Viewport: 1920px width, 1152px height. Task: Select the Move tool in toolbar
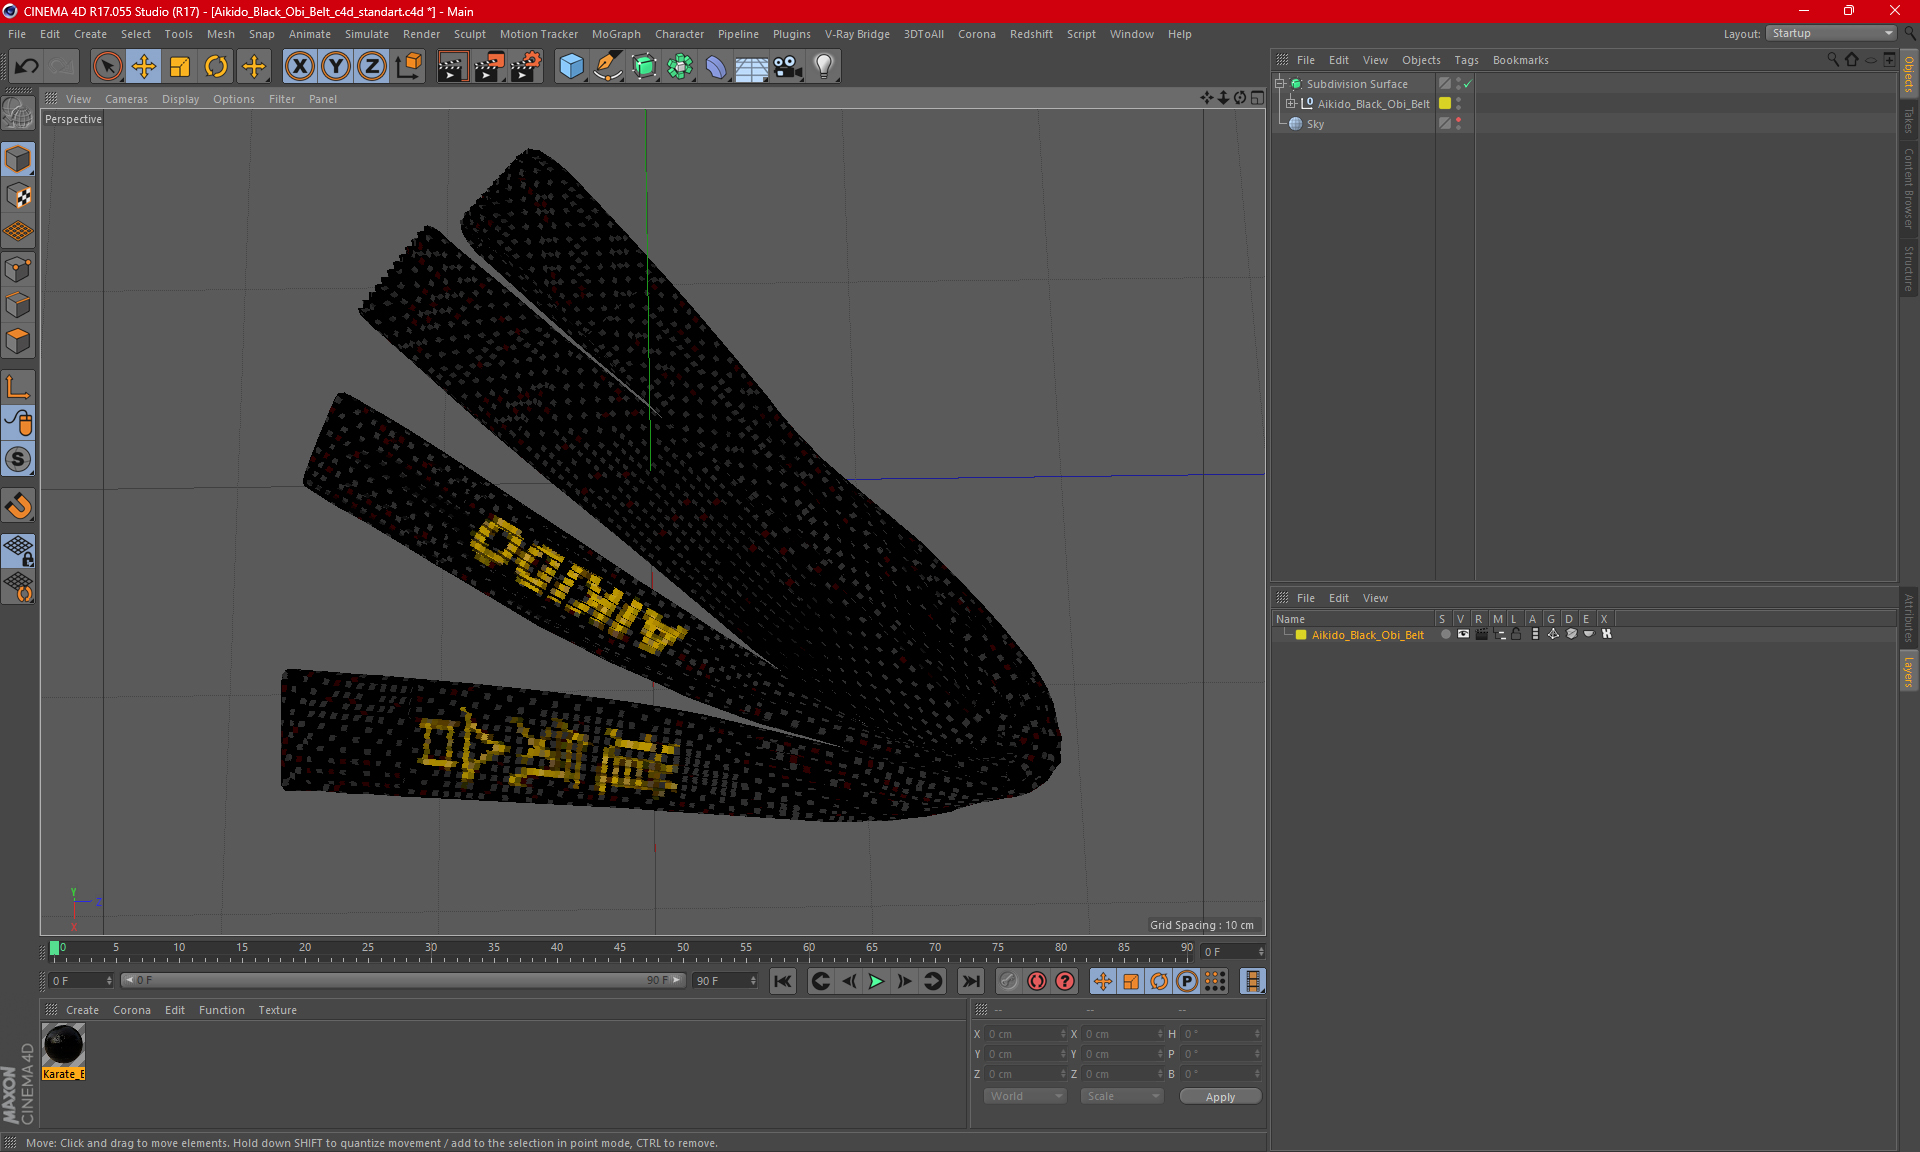(x=144, y=66)
